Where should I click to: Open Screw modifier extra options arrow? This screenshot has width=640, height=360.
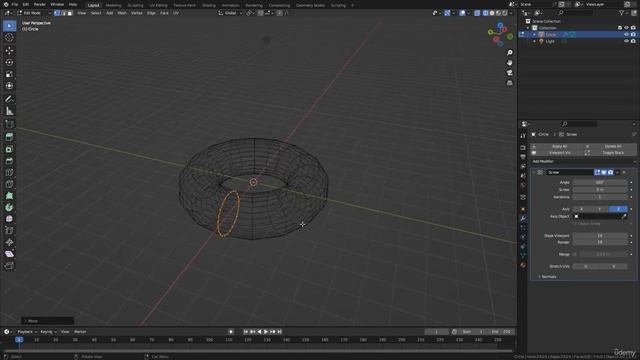617,173
